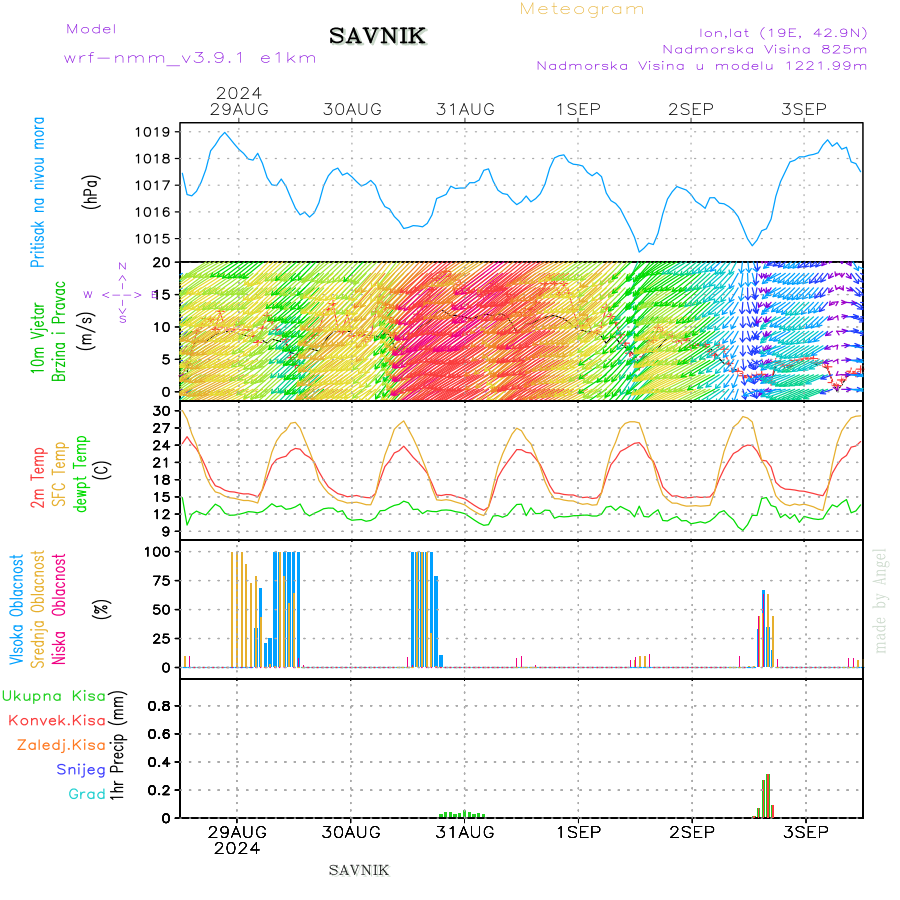Click the bold "SAVNIK" title above the charts
This screenshot has width=900, height=900.
tap(378, 36)
